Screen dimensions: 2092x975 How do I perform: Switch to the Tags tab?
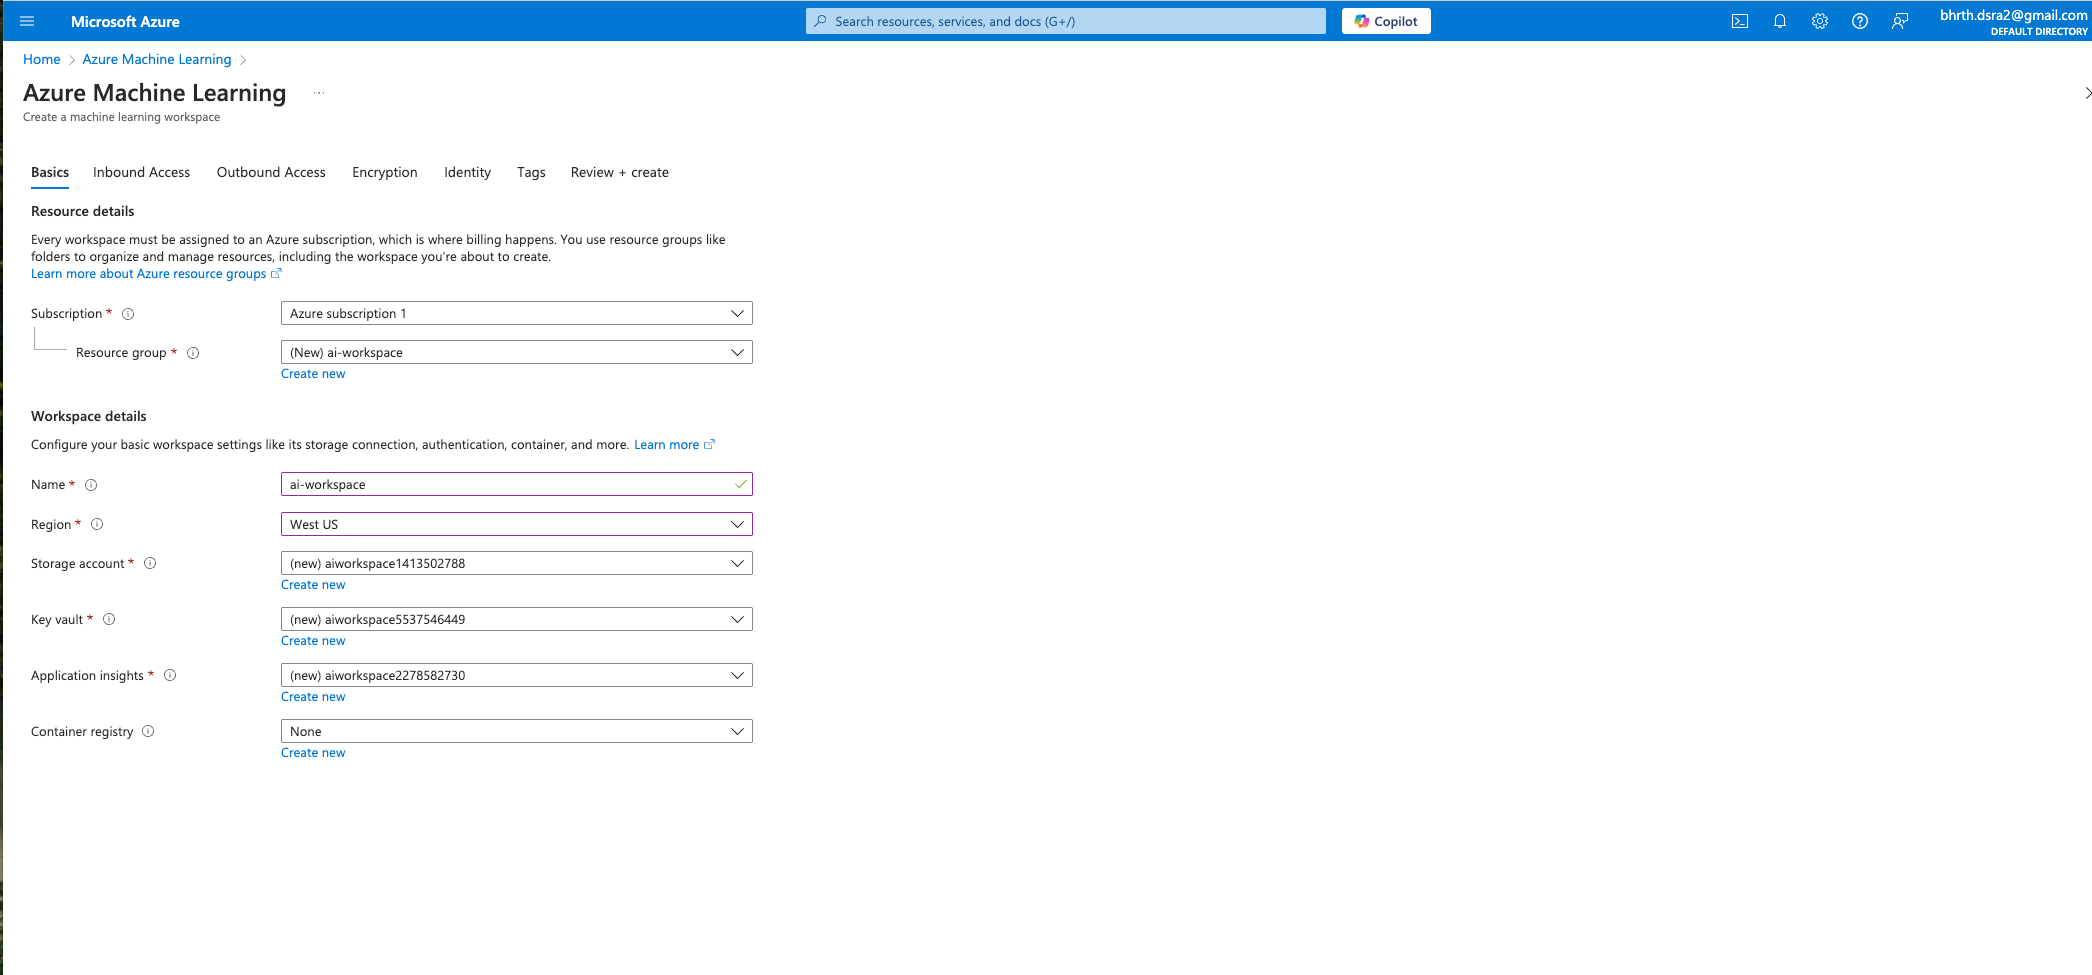(531, 172)
